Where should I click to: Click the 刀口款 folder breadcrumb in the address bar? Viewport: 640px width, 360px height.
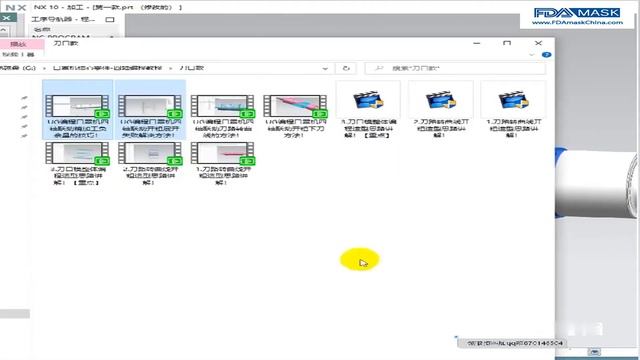point(192,68)
